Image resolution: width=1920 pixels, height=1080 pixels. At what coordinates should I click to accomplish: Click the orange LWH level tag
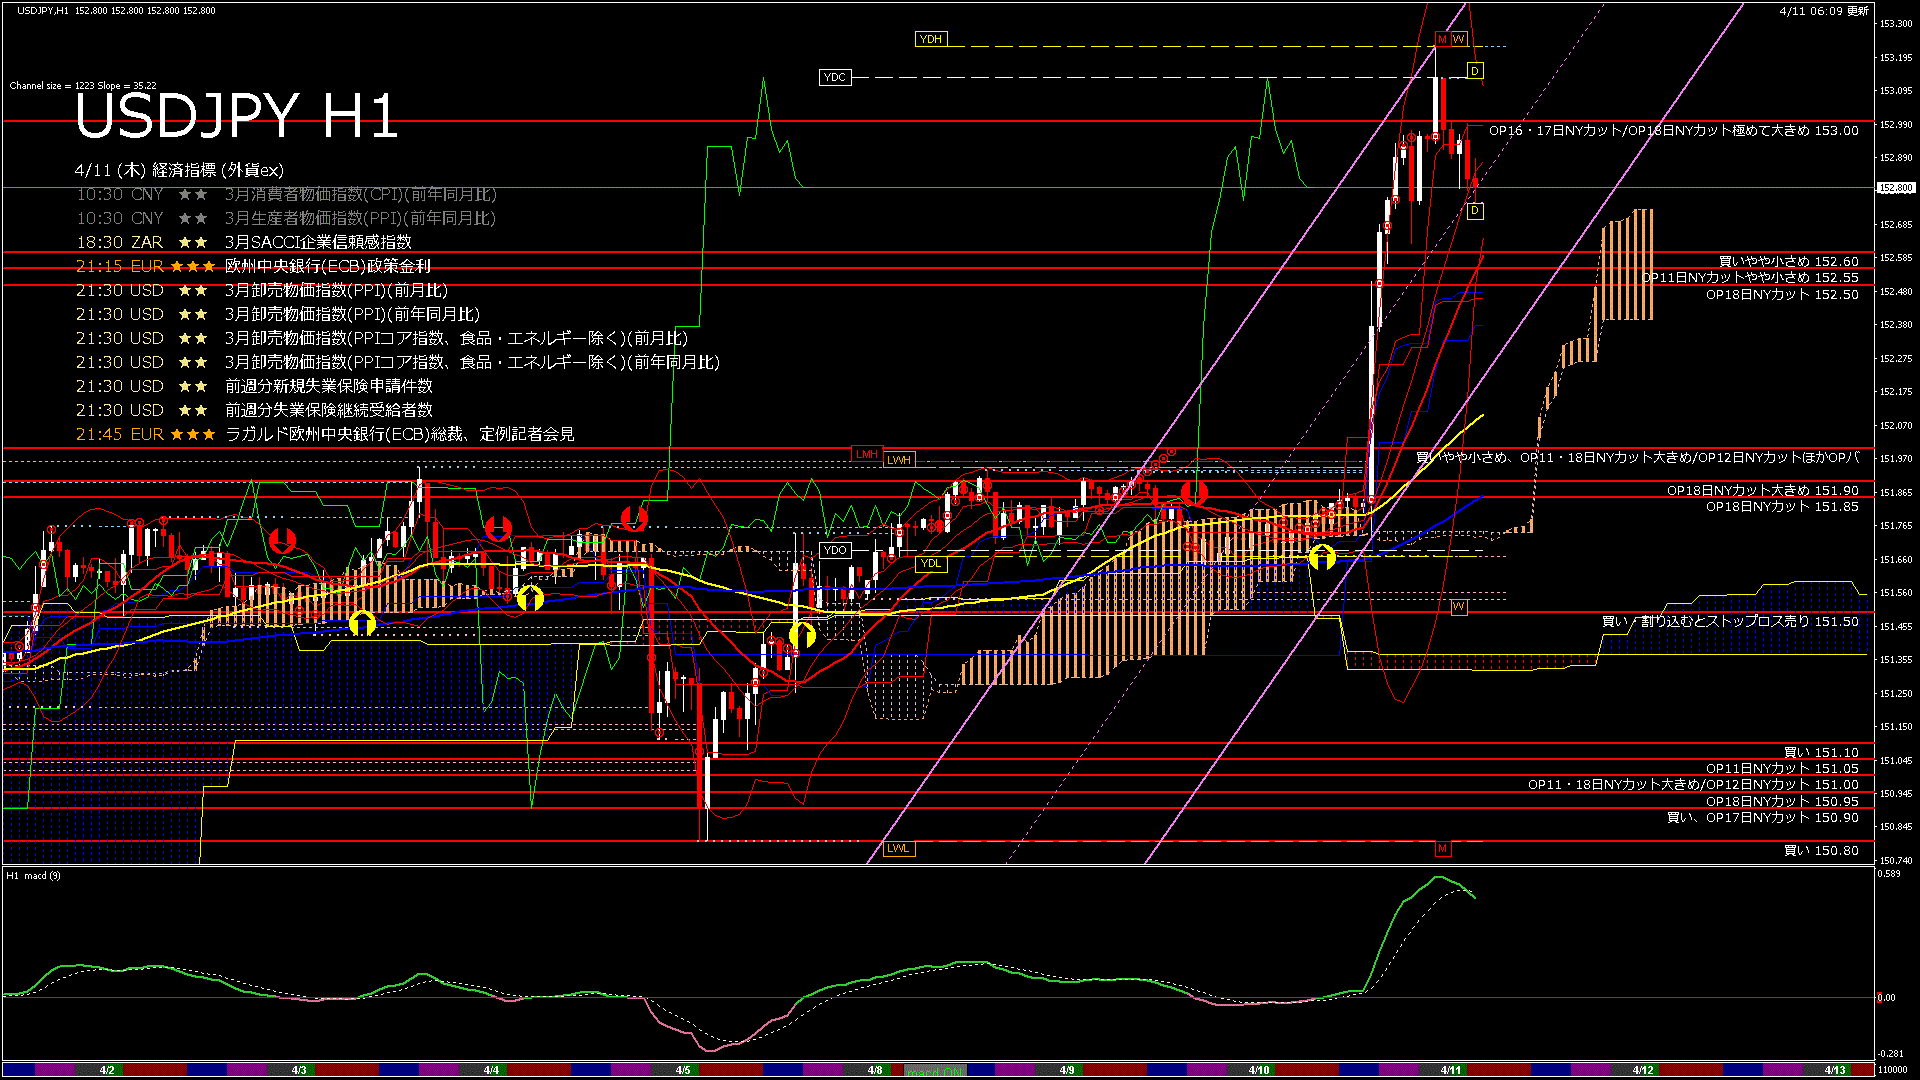point(898,460)
